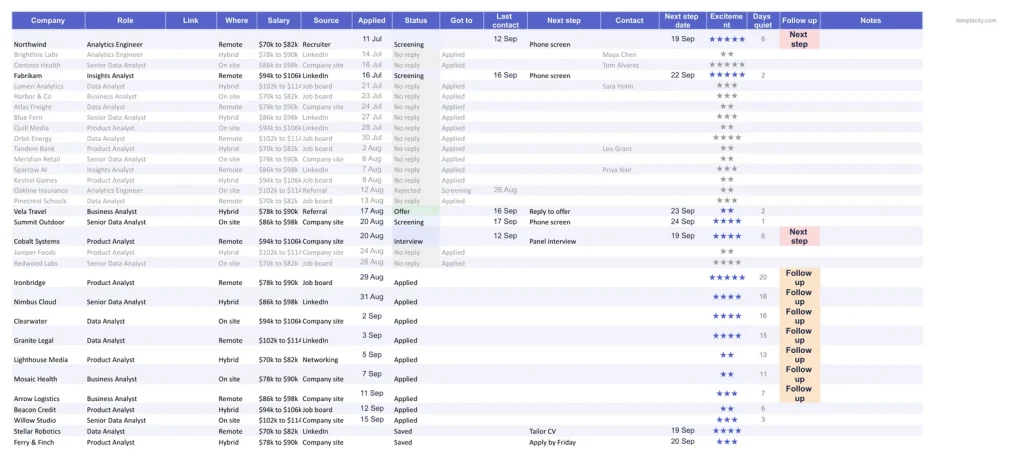Select the 'Rejected' status cell
This screenshot has height=458, width=1024.
416,191
